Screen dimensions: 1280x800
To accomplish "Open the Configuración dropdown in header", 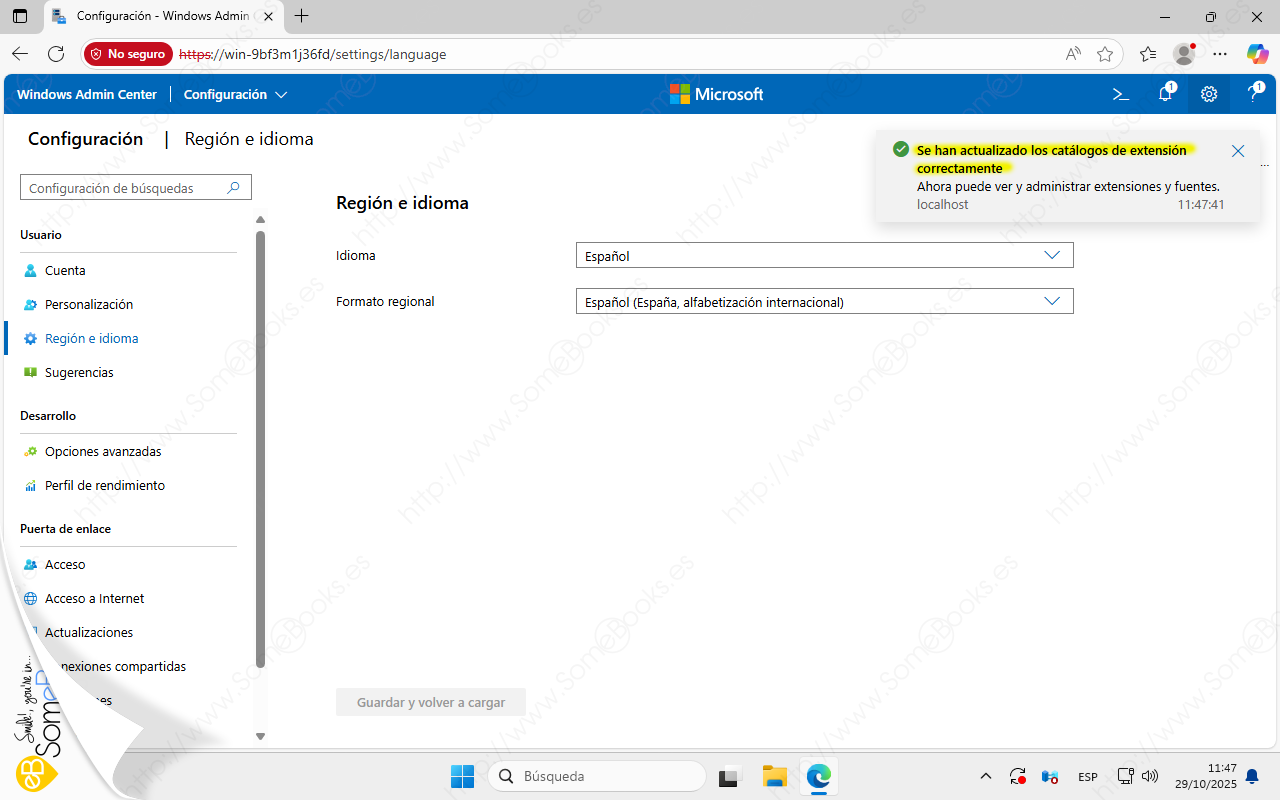I will click(x=236, y=94).
